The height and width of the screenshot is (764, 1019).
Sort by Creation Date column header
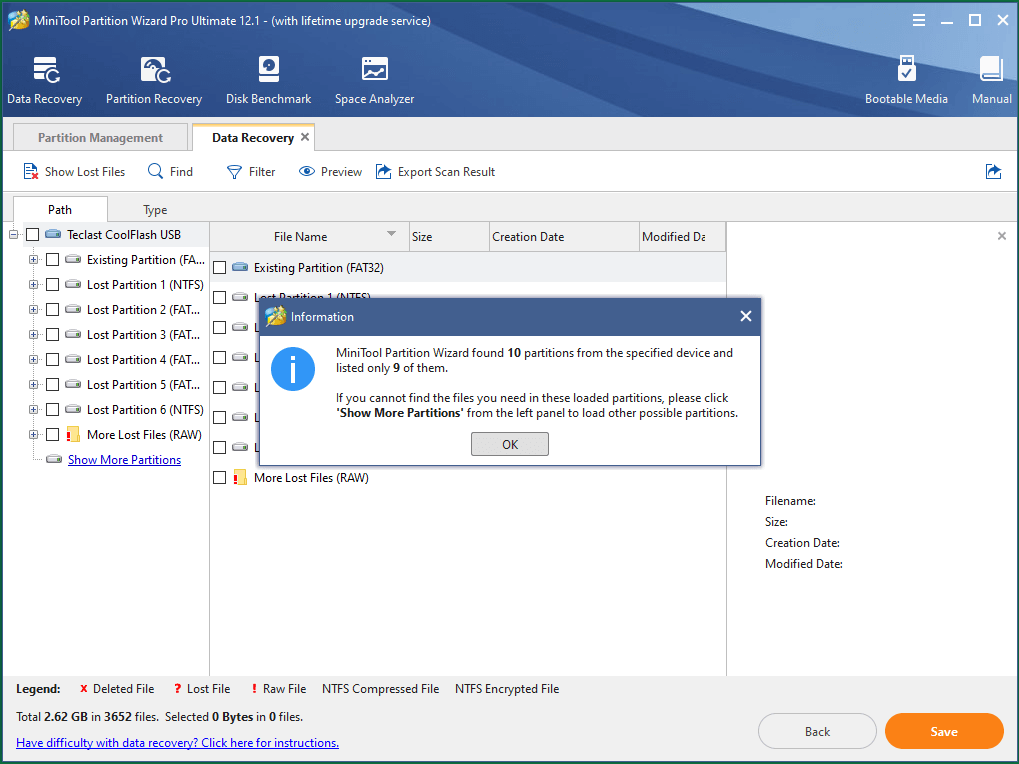tap(564, 236)
